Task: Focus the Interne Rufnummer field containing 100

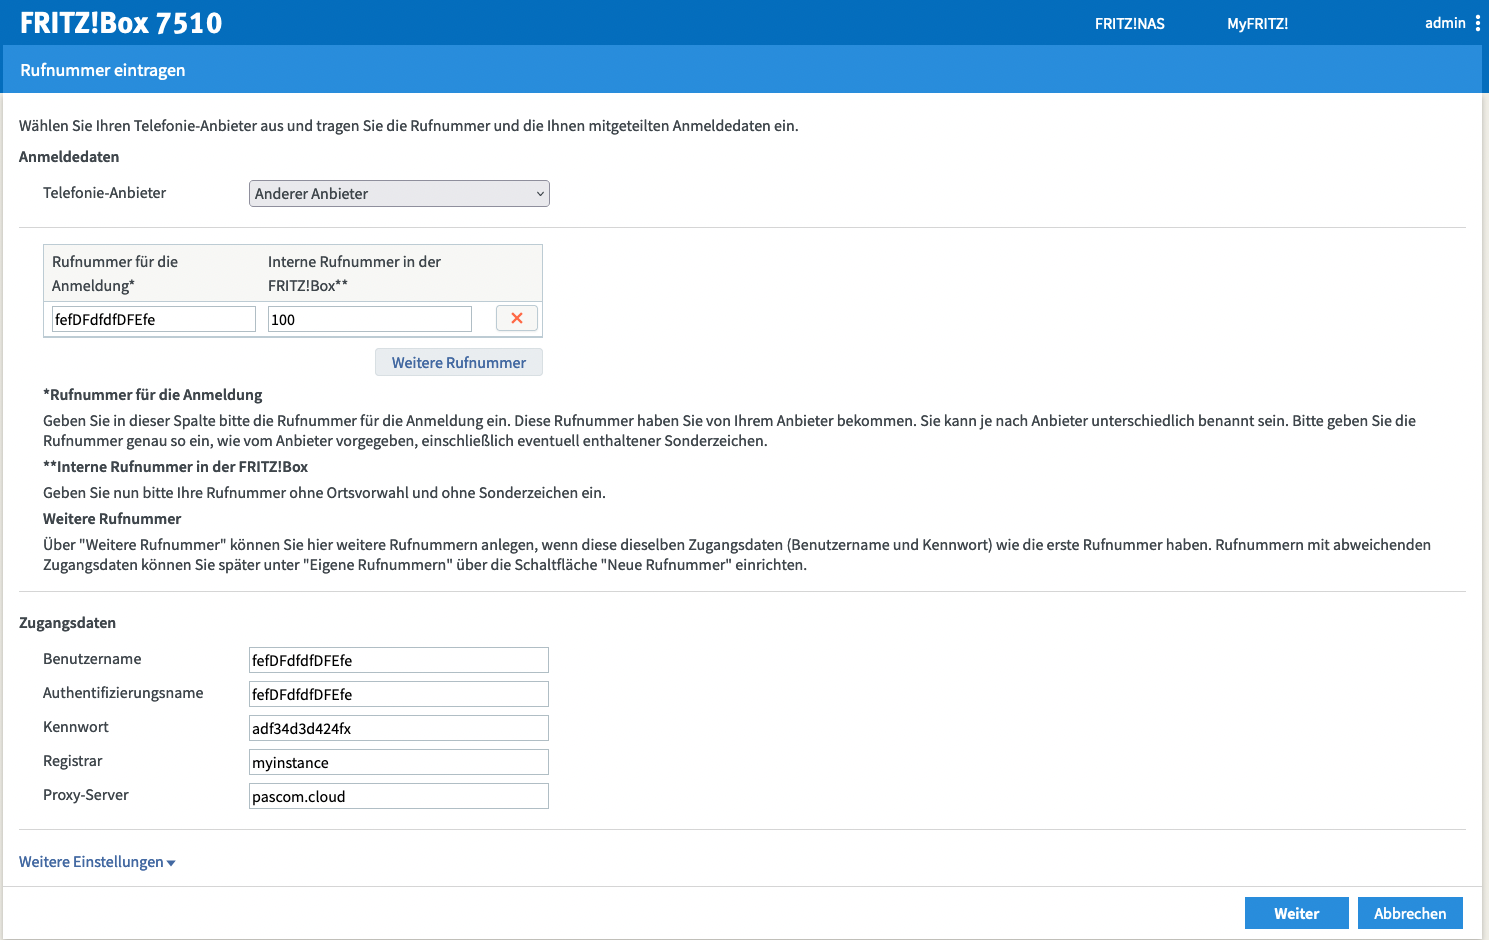Action: 370,319
